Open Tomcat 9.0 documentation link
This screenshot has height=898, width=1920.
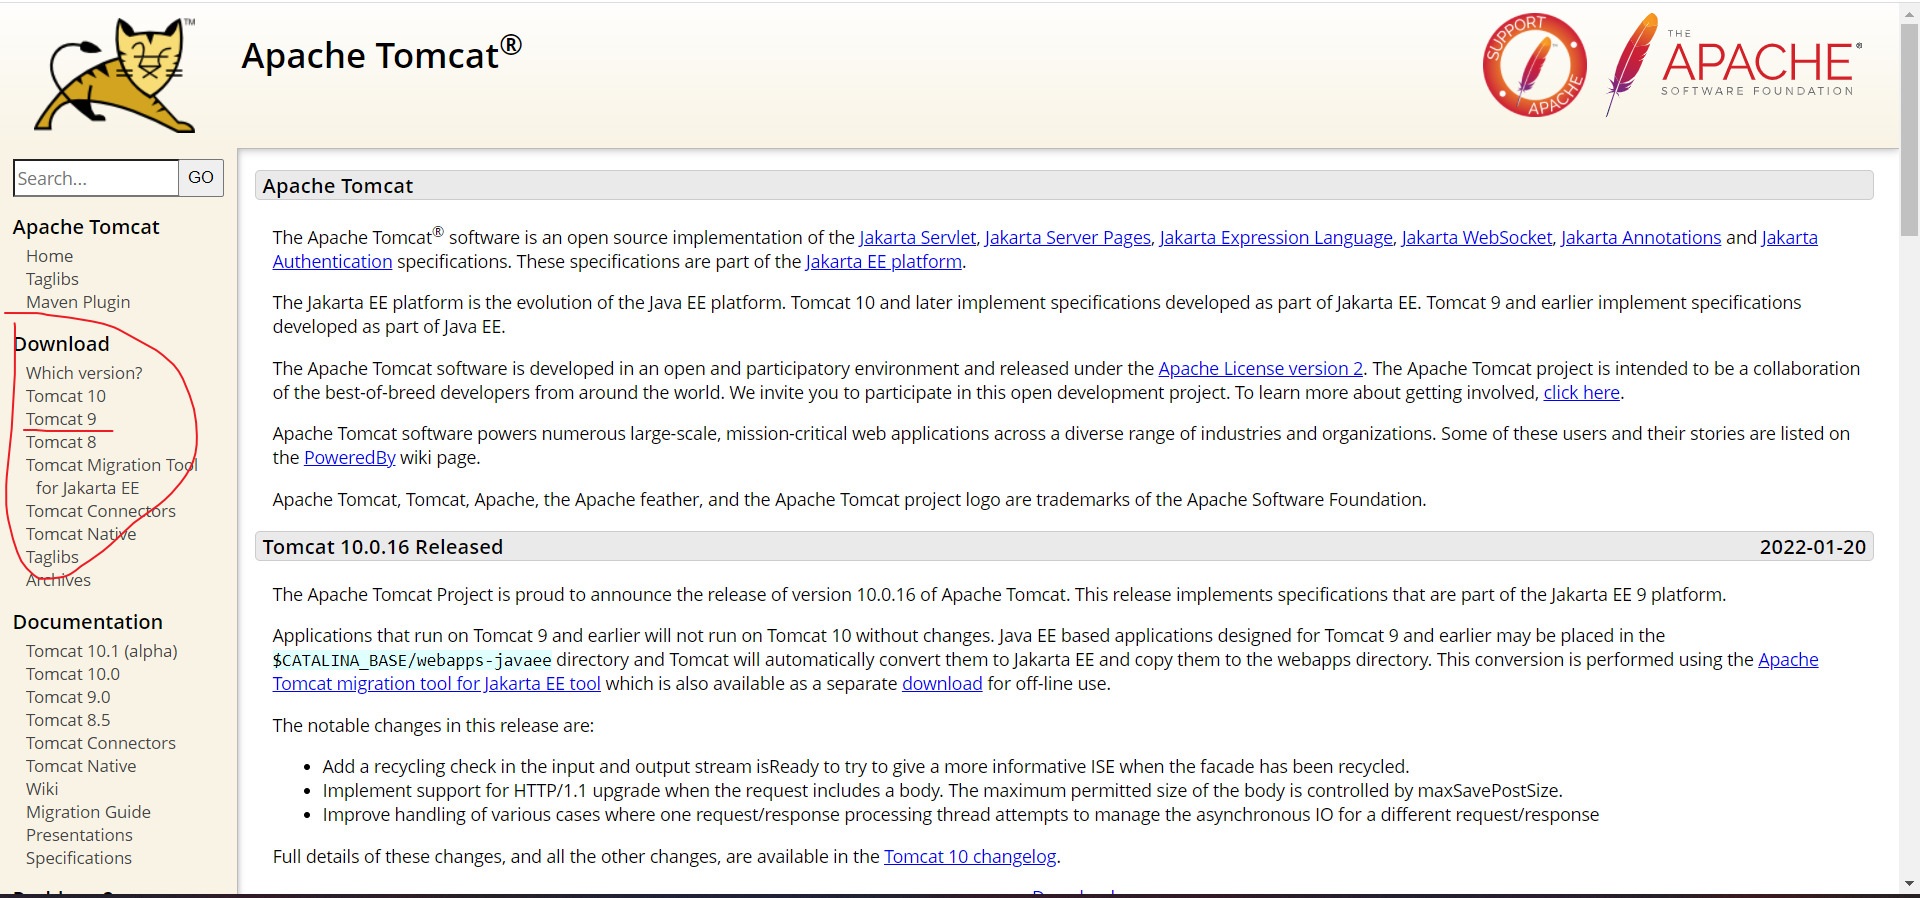click(68, 697)
